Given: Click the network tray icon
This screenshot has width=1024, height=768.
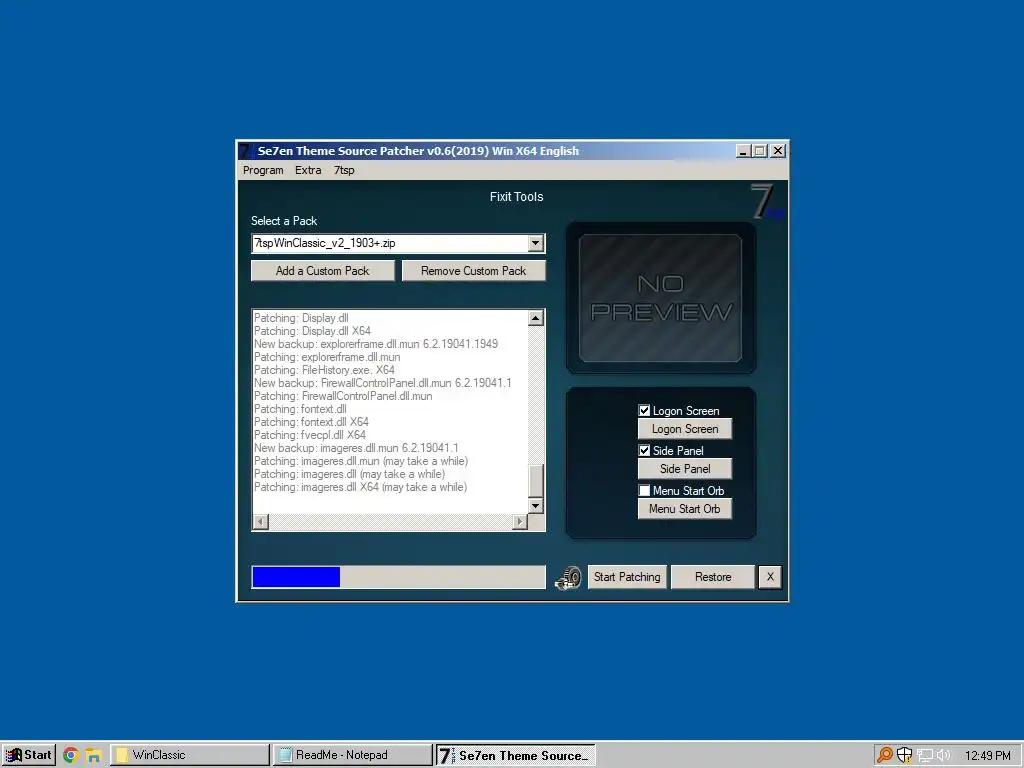Looking at the screenshot, I should (x=924, y=756).
